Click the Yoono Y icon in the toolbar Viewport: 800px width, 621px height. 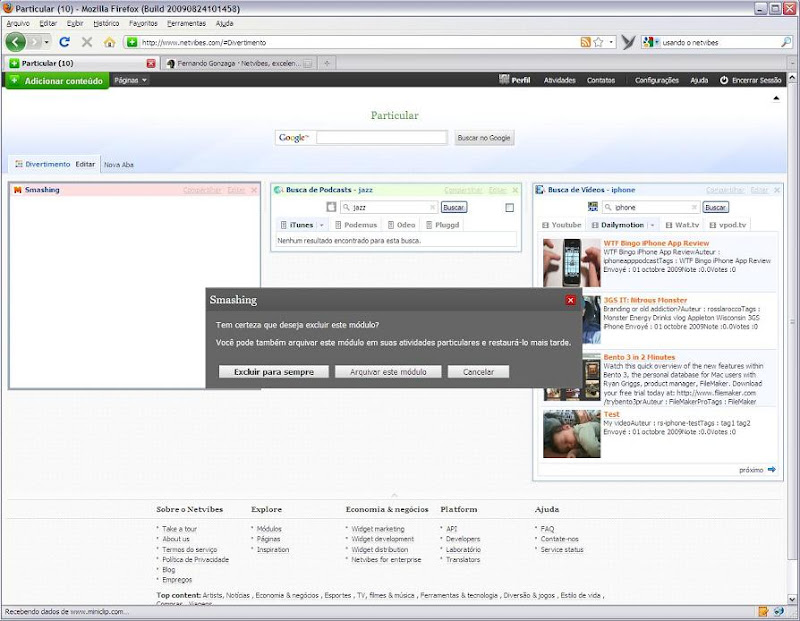[628, 42]
